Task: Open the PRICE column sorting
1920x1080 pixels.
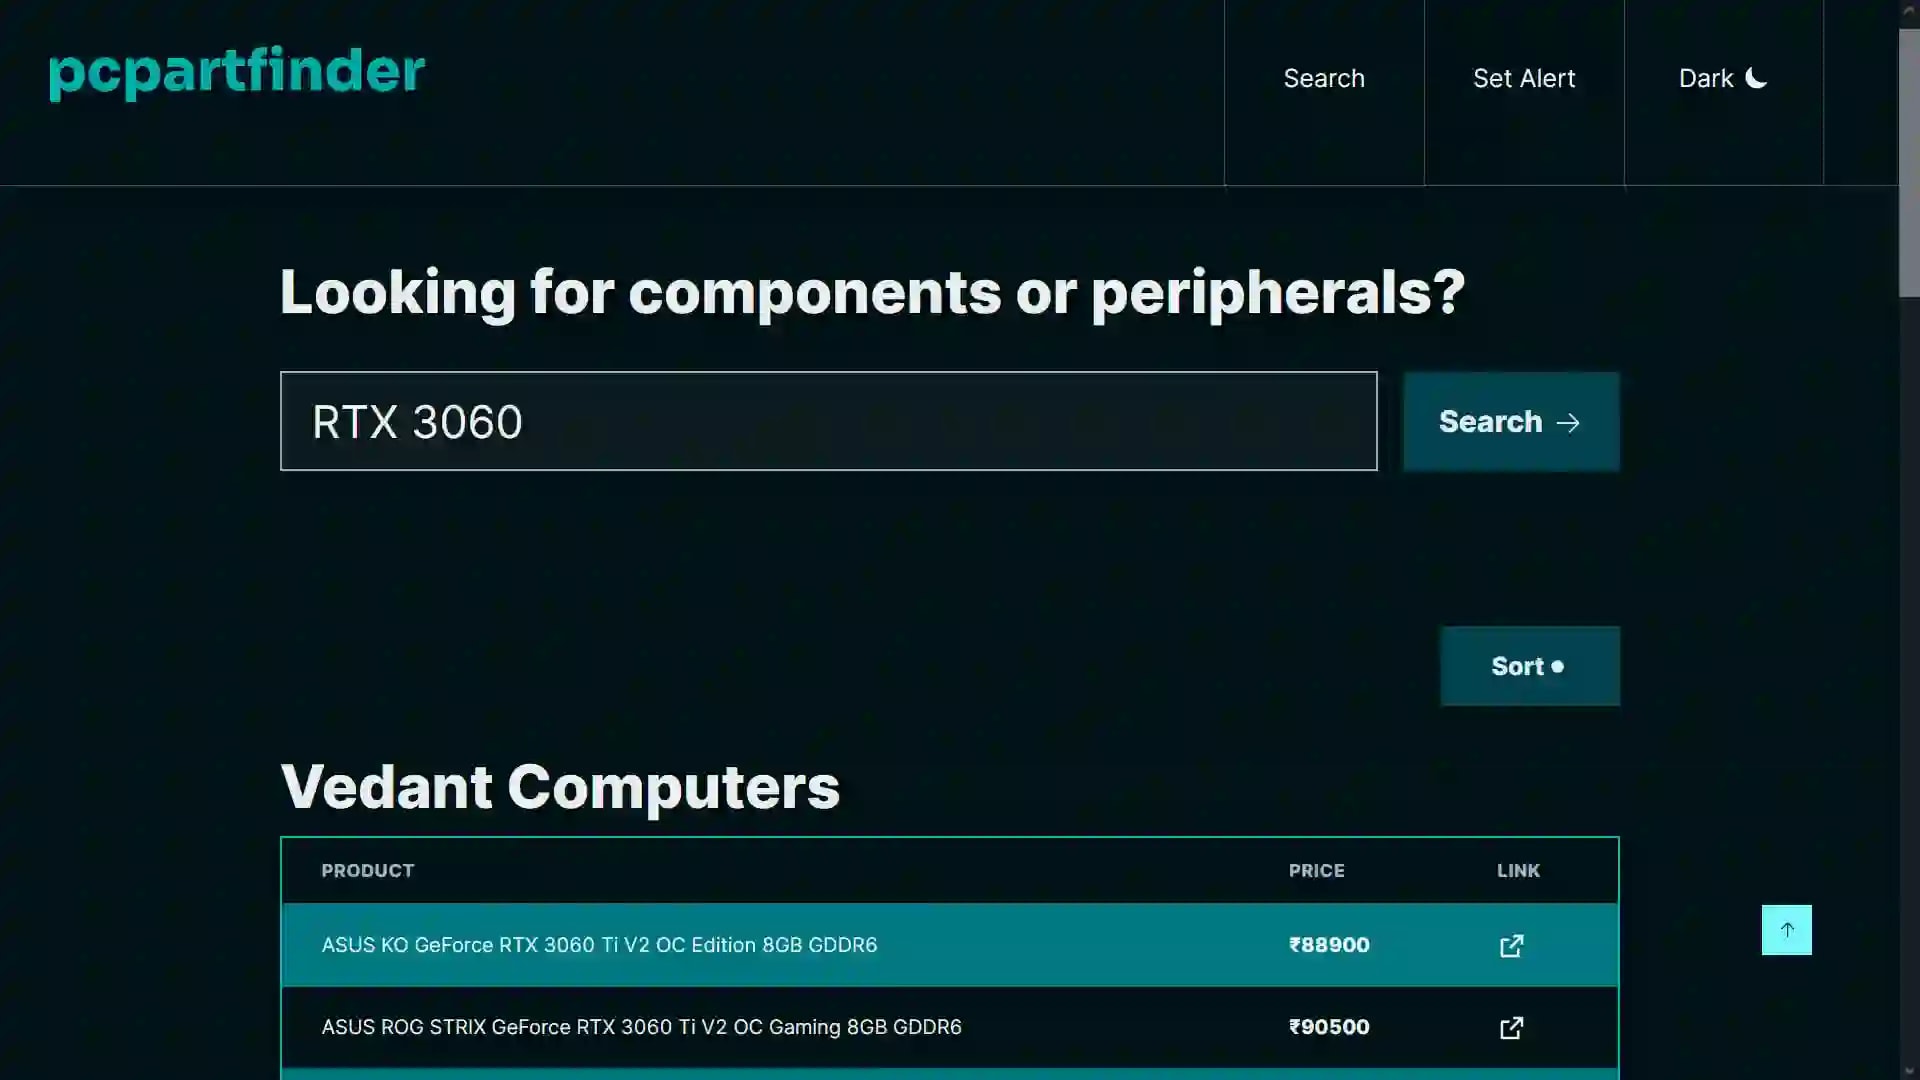Action: [1316, 870]
